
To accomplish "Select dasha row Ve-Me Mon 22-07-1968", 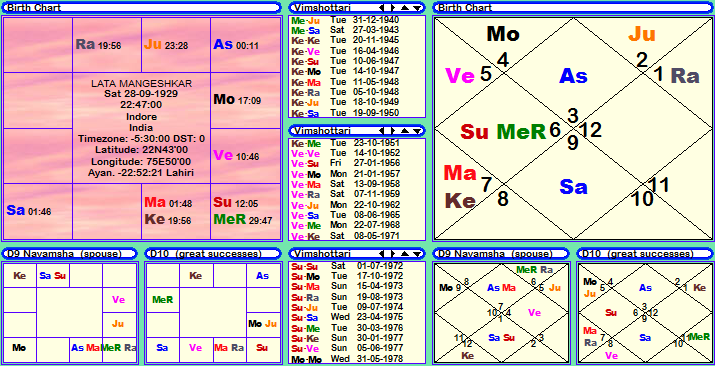I will [x=345, y=225].
